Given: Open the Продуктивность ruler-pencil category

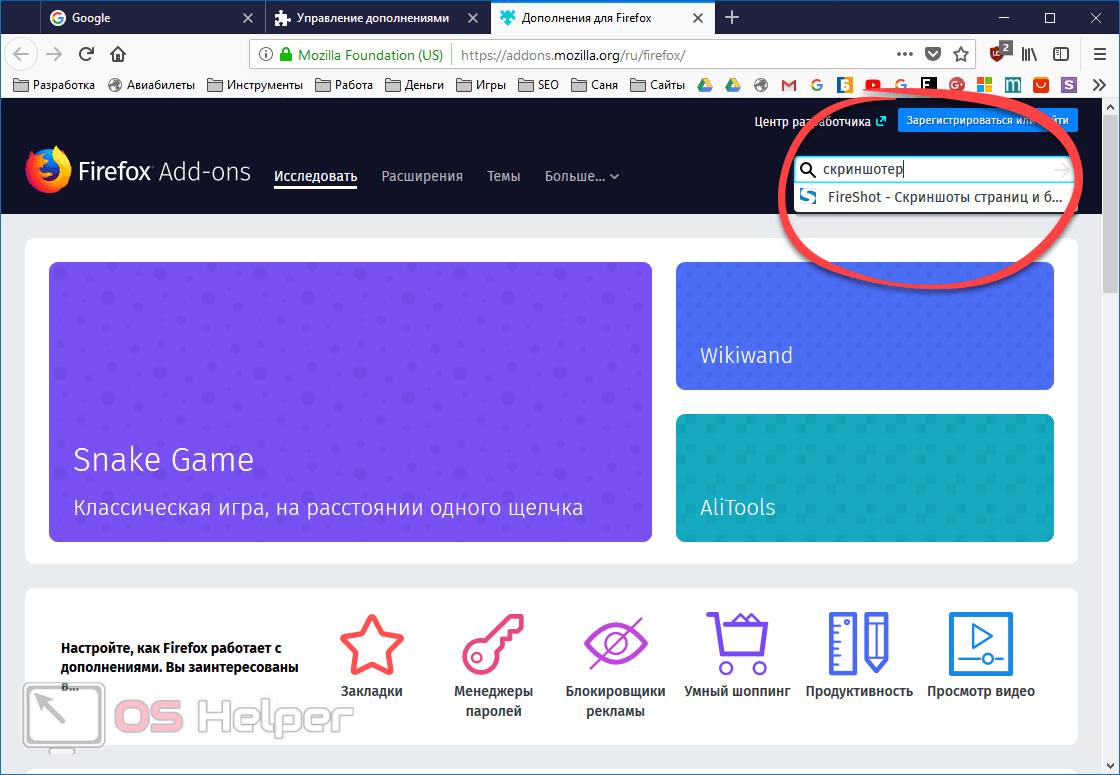Looking at the screenshot, I should coord(859,656).
